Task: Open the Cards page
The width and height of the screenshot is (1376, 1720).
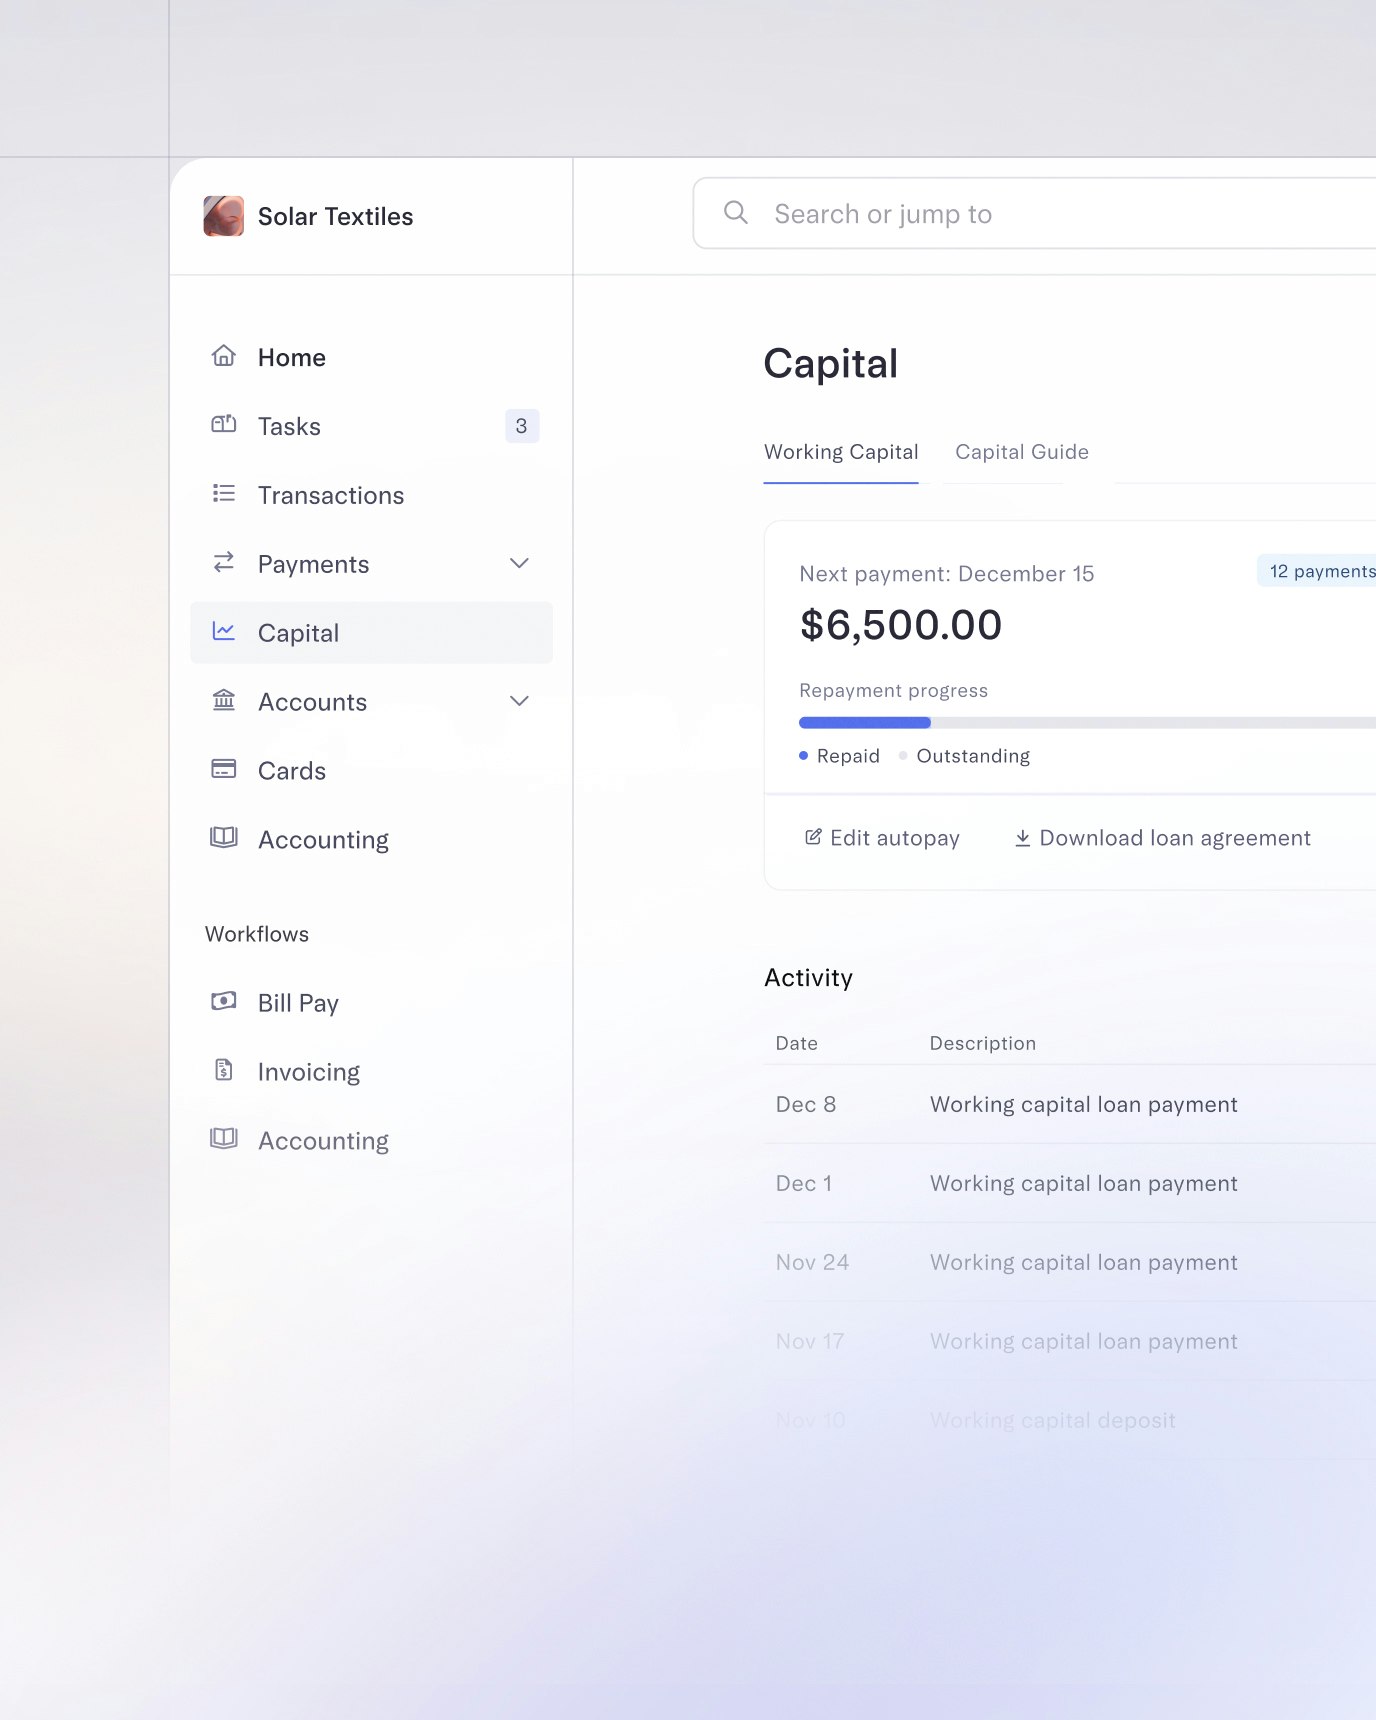Action: 371,771
